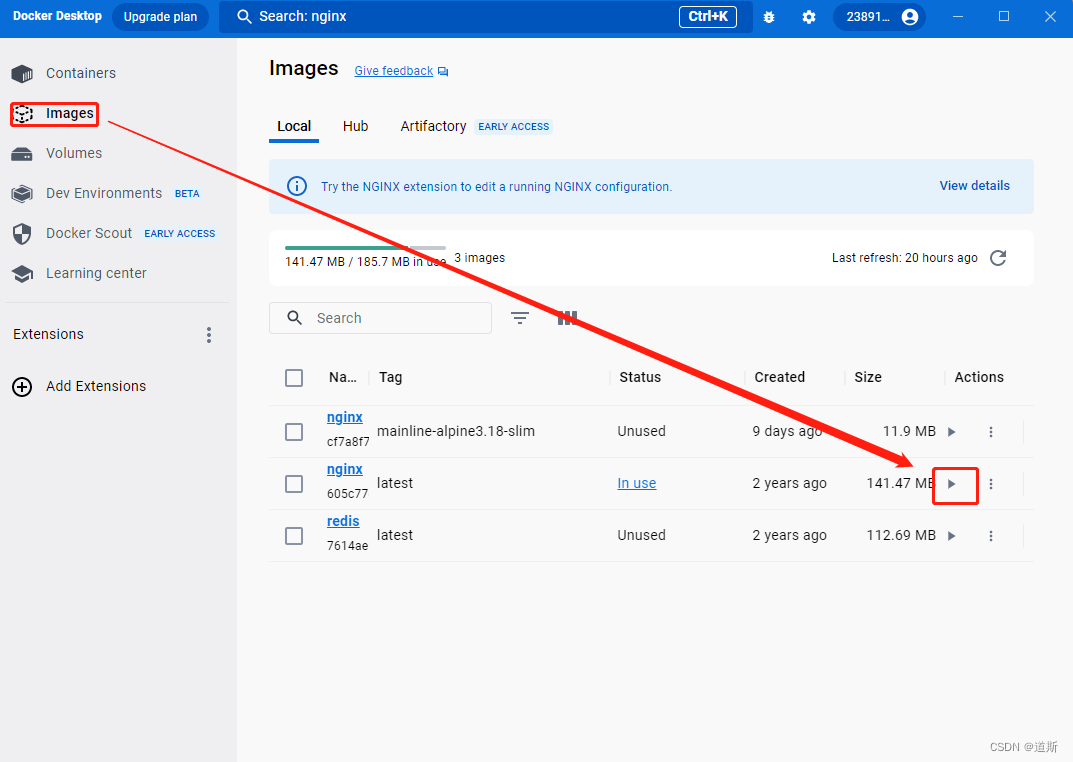Viewport: 1073px width, 762px height.
Task: Open the nginx 605c77 image link
Action: click(x=344, y=469)
